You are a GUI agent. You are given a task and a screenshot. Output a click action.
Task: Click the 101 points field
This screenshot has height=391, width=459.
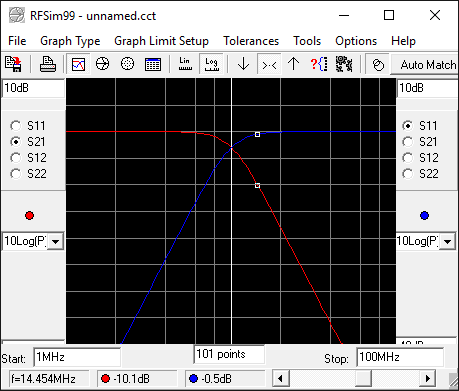point(229,354)
